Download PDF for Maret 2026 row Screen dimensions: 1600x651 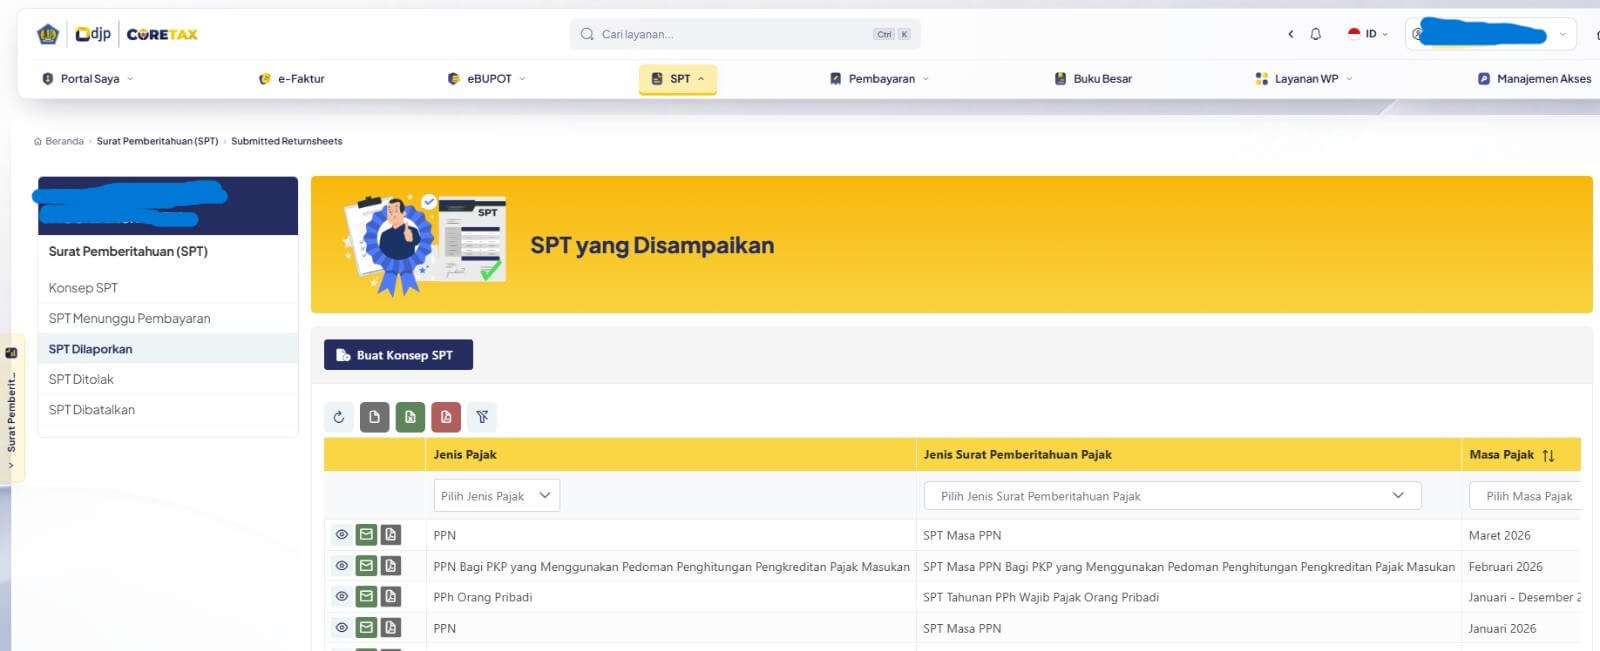click(391, 535)
